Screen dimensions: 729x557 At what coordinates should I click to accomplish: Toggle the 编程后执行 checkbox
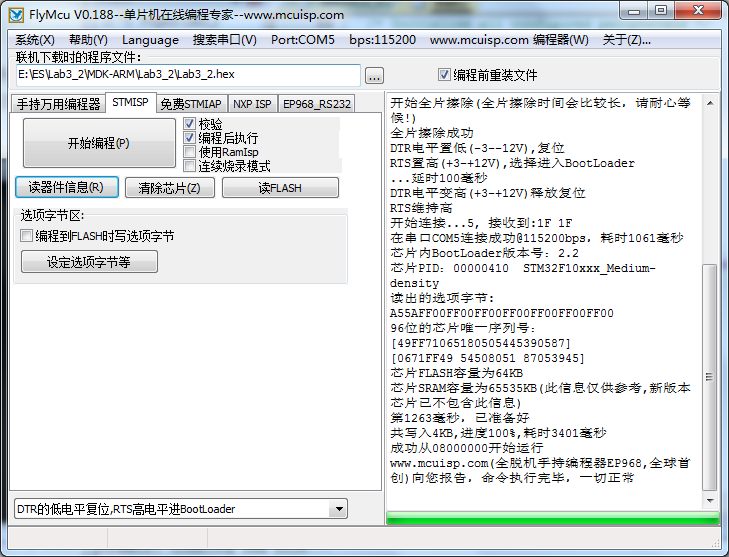189,138
